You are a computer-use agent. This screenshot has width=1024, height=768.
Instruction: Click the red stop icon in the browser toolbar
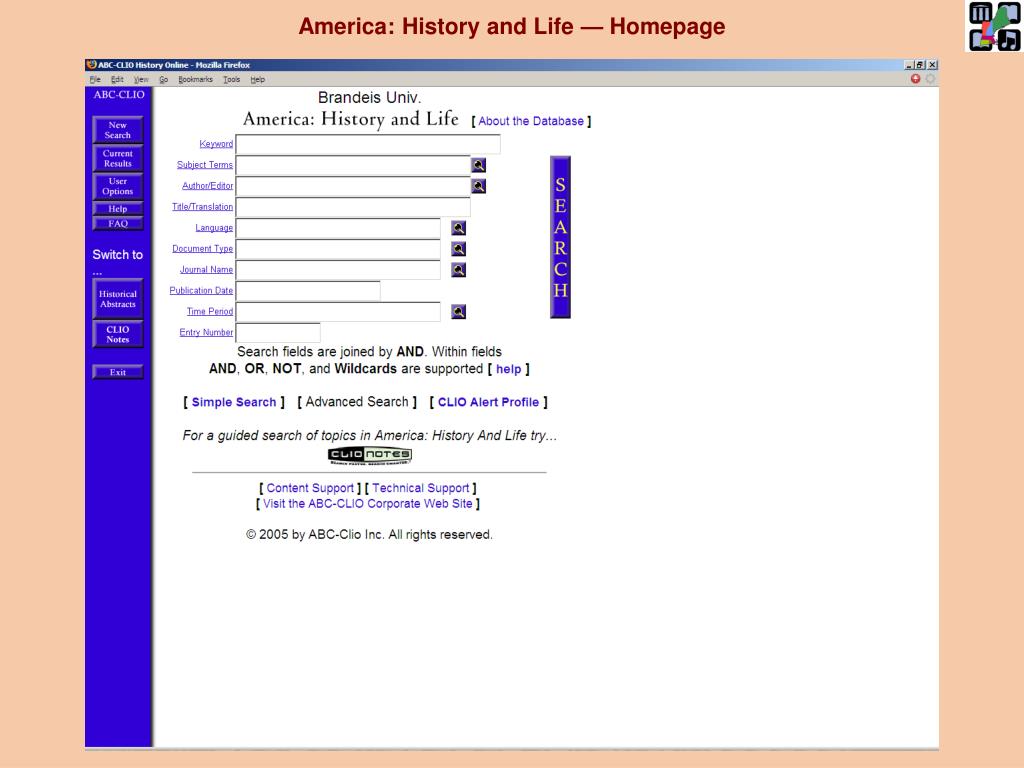(916, 79)
